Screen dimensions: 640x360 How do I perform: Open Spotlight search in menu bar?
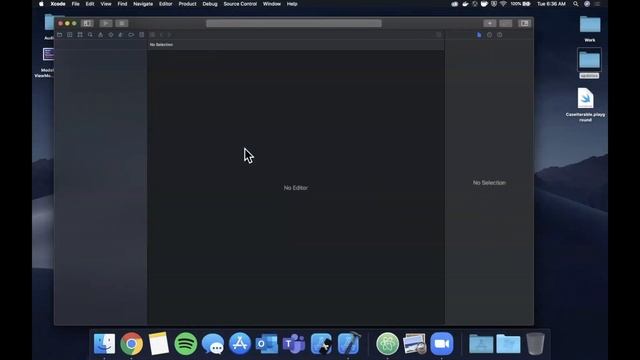(x=576, y=4)
